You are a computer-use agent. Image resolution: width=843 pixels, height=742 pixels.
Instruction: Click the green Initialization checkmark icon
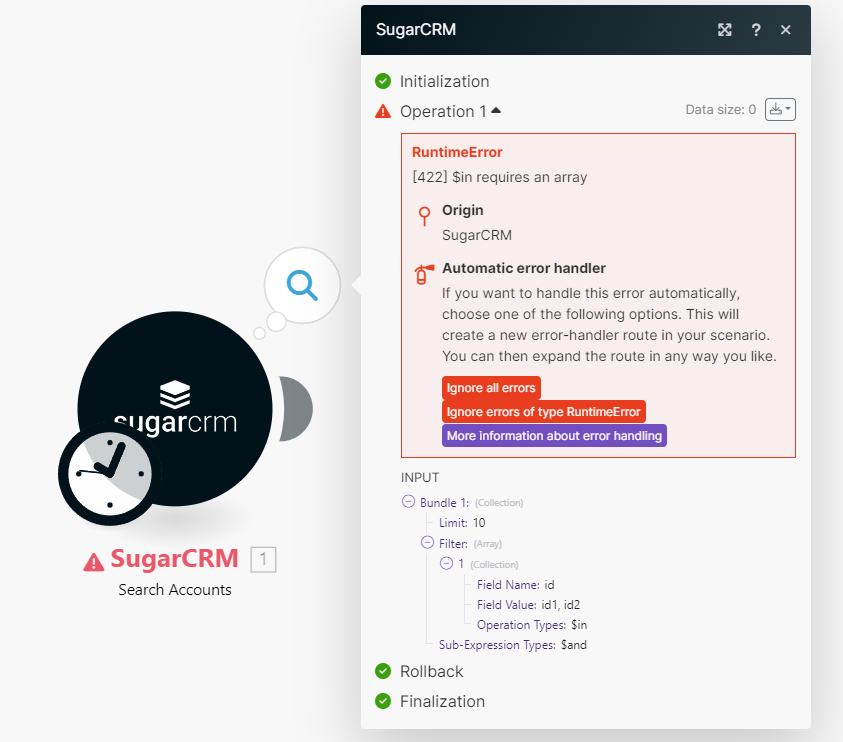pyautogui.click(x=383, y=81)
